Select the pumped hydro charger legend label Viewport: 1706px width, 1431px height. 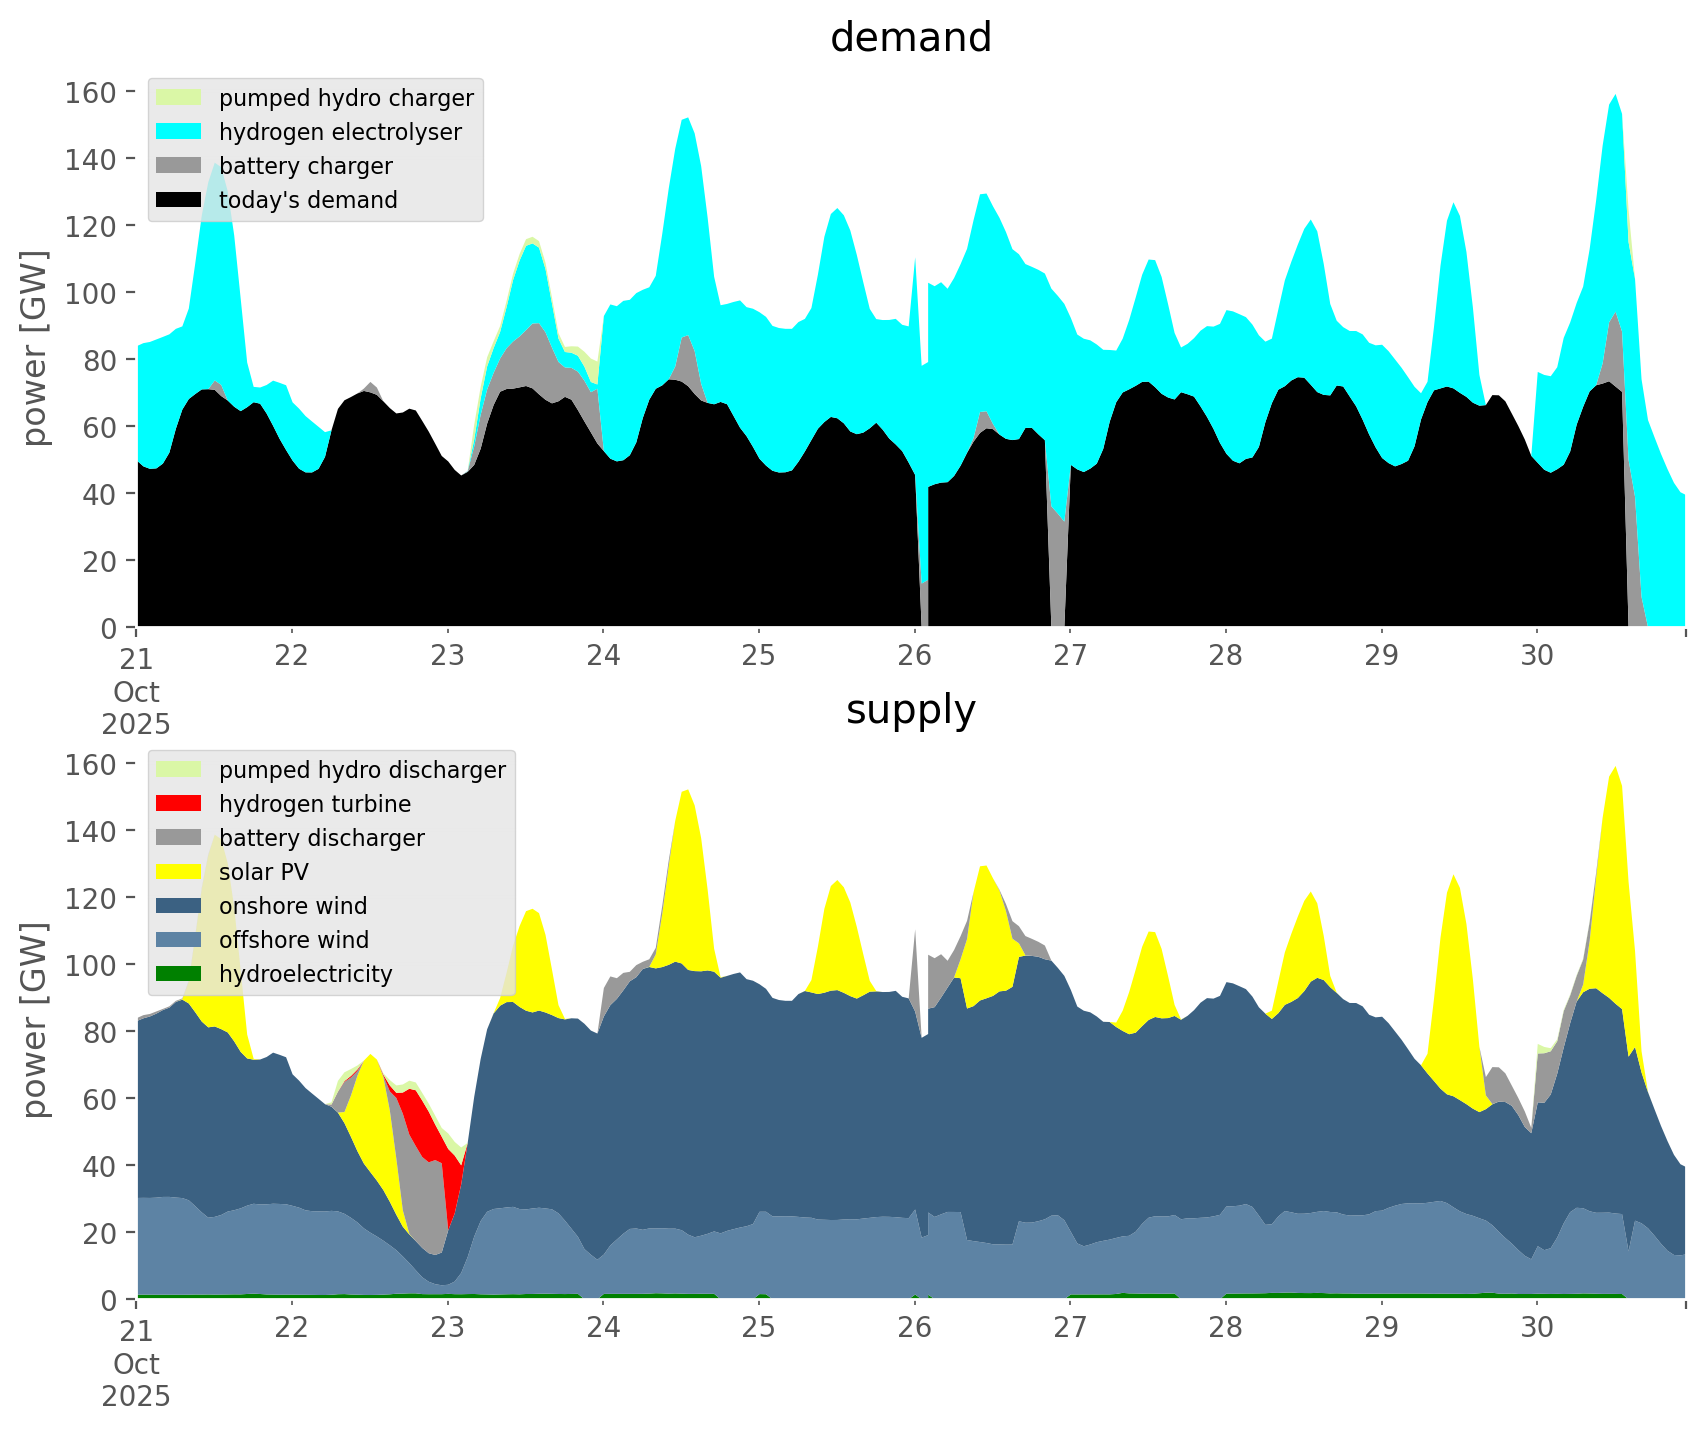coord(346,98)
